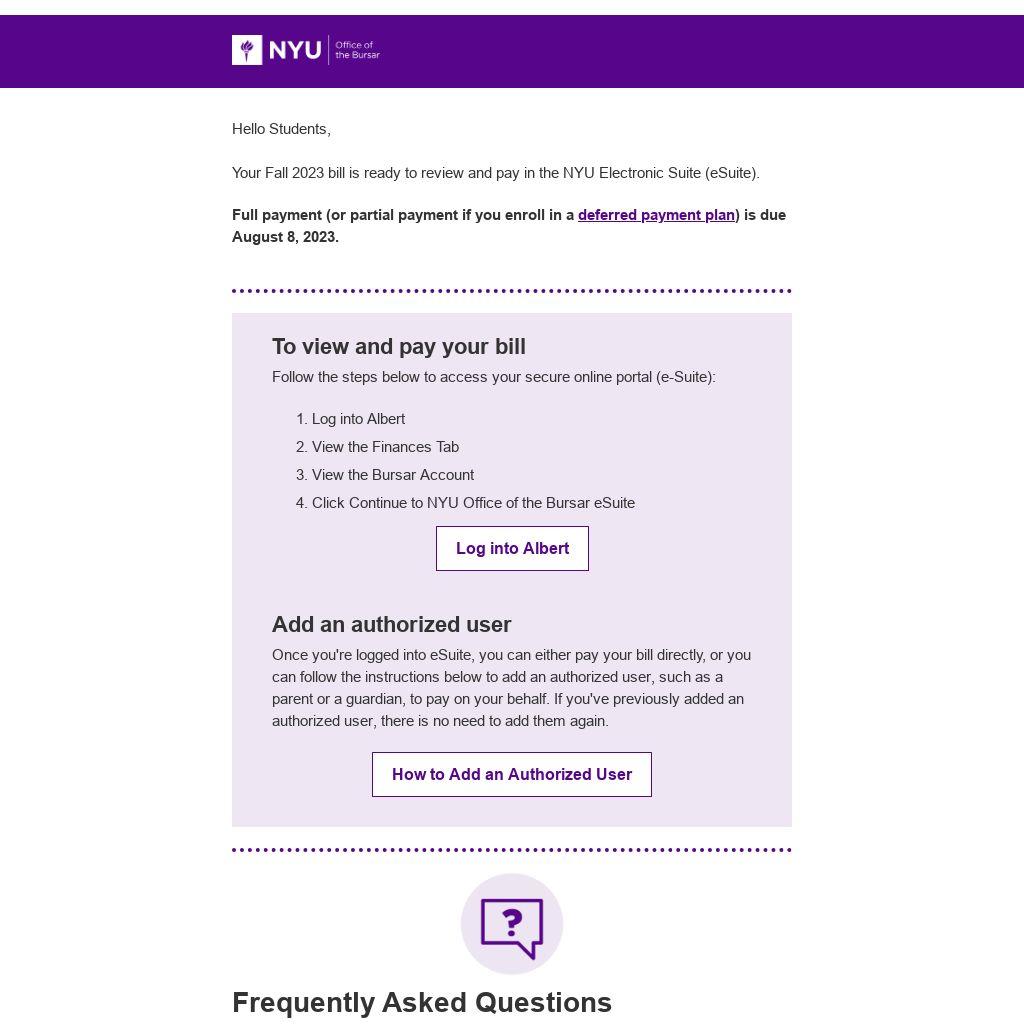
Task: Click the NYU wordmark in header
Action: (x=296, y=50)
